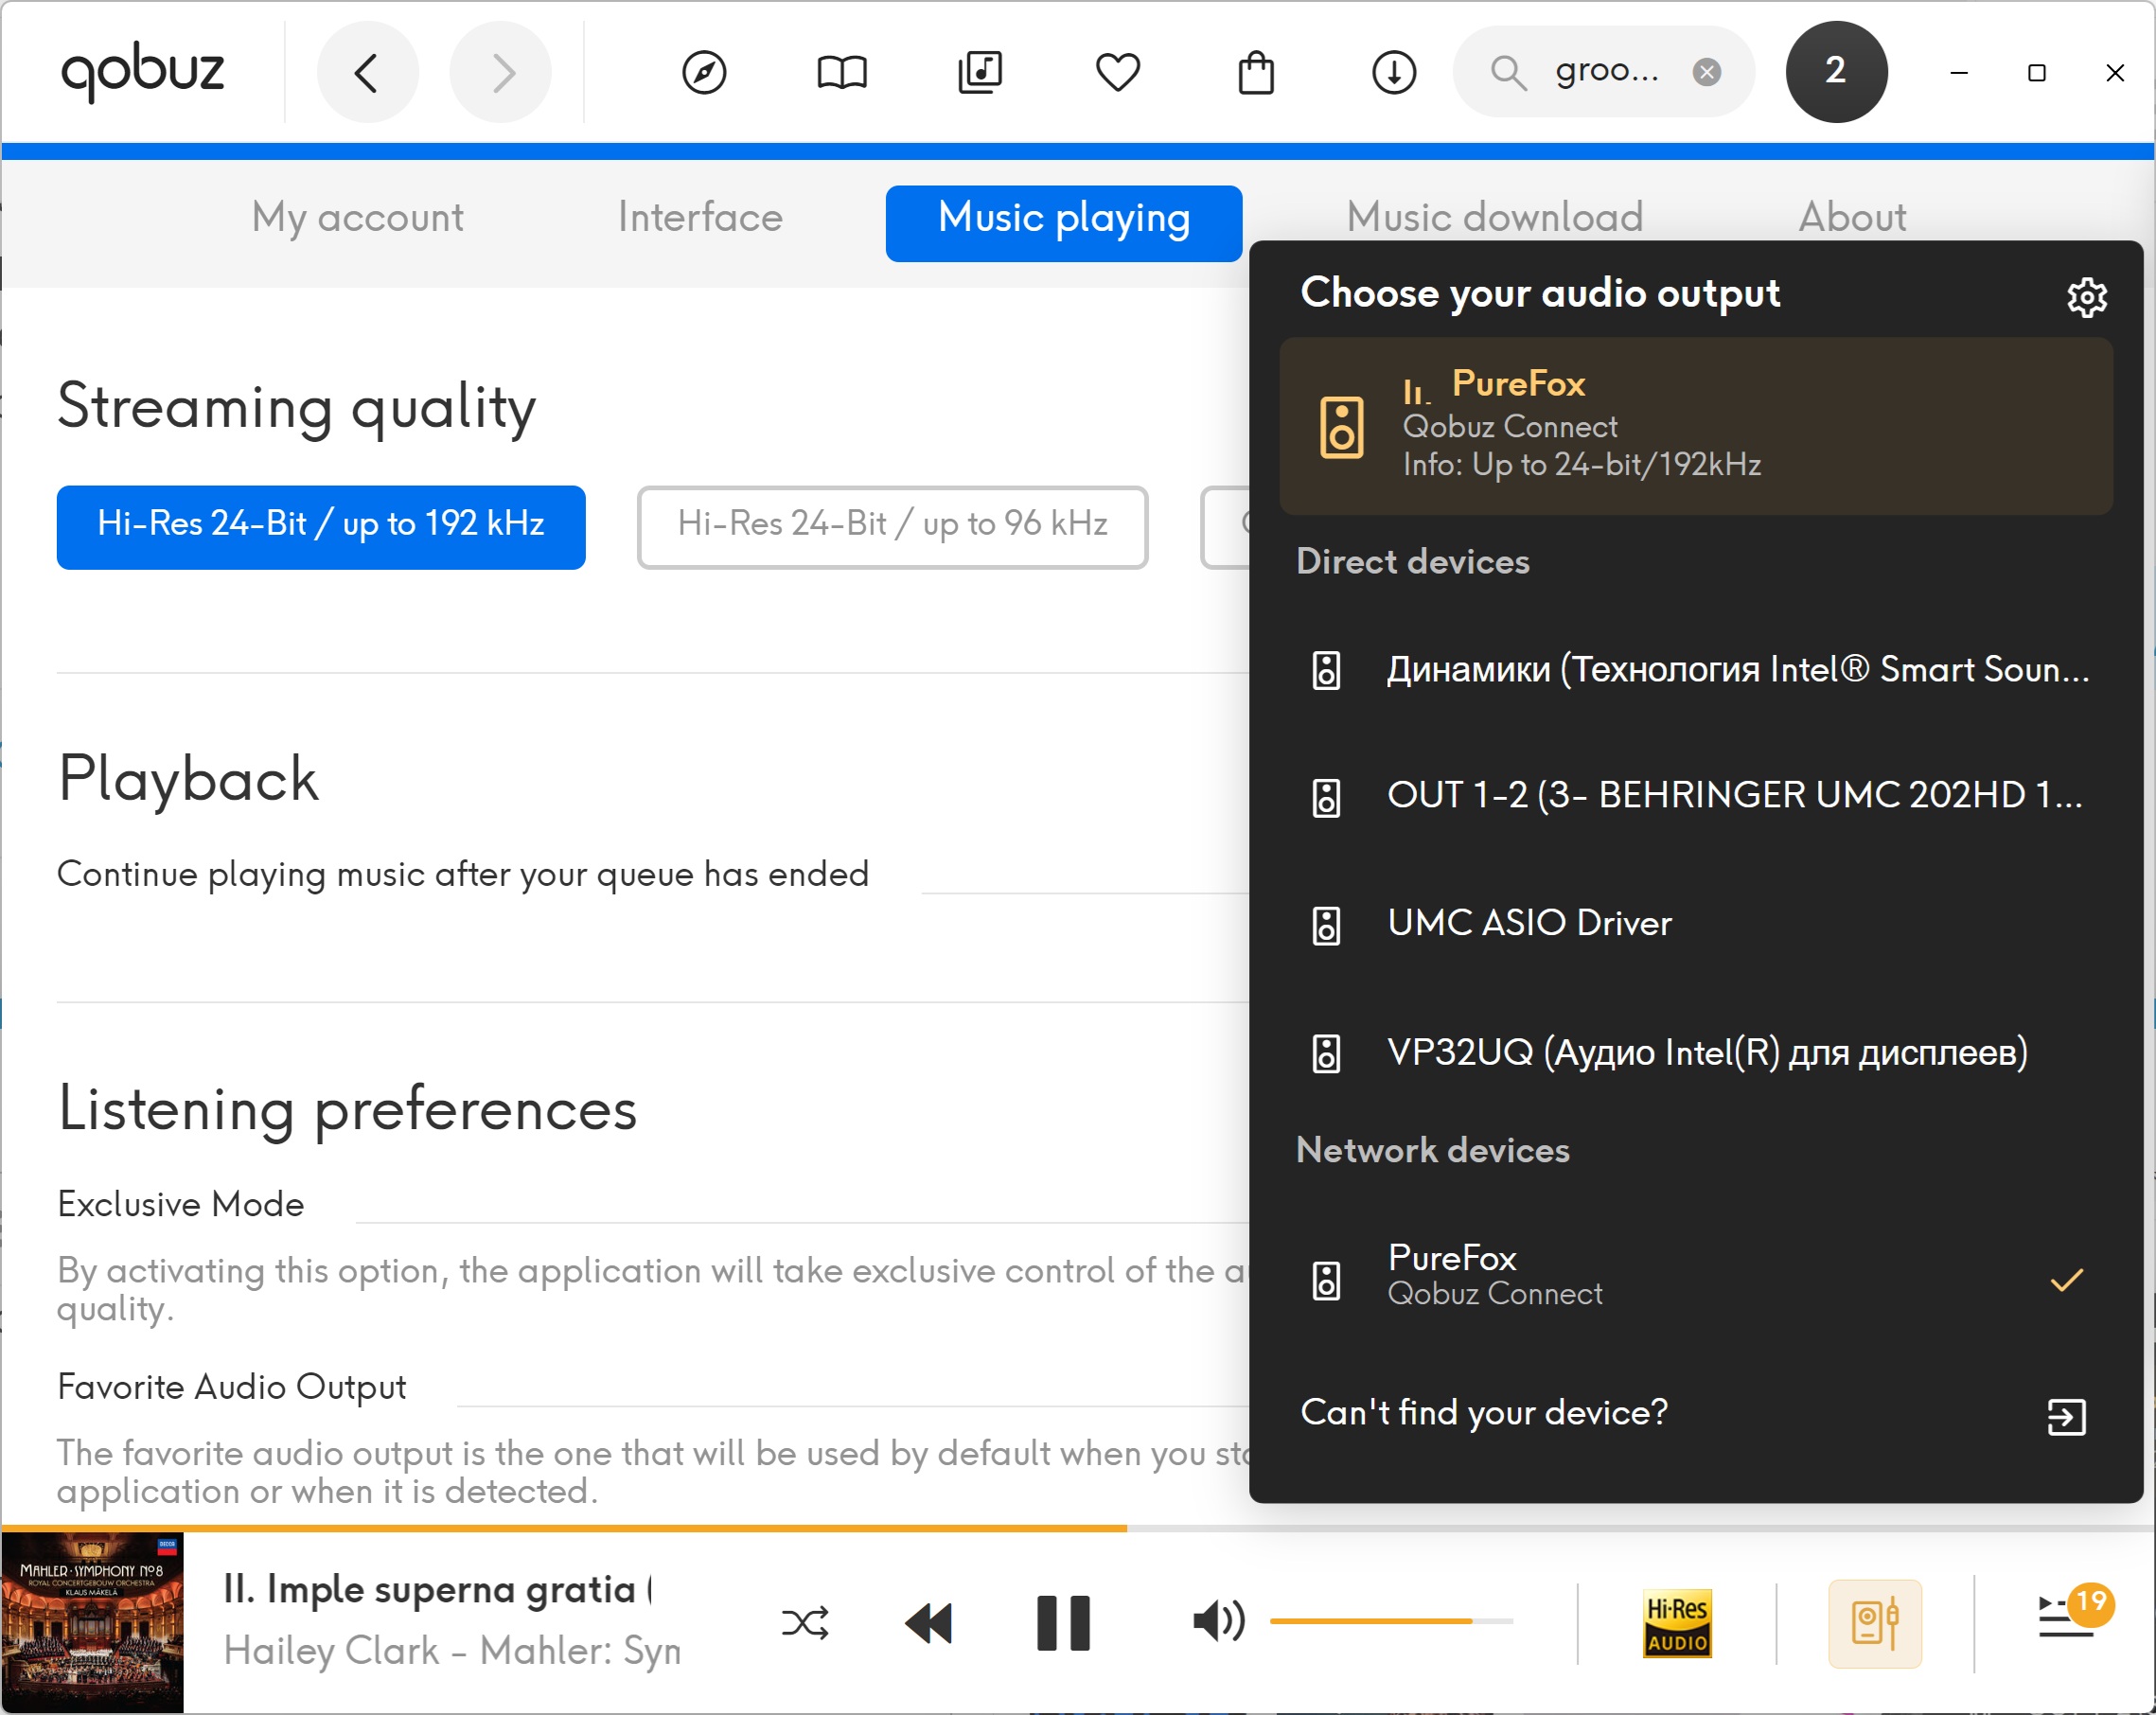Screen dimensions: 2156x1715
Task: Open the Magazine book icon
Action: coord(841,72)
